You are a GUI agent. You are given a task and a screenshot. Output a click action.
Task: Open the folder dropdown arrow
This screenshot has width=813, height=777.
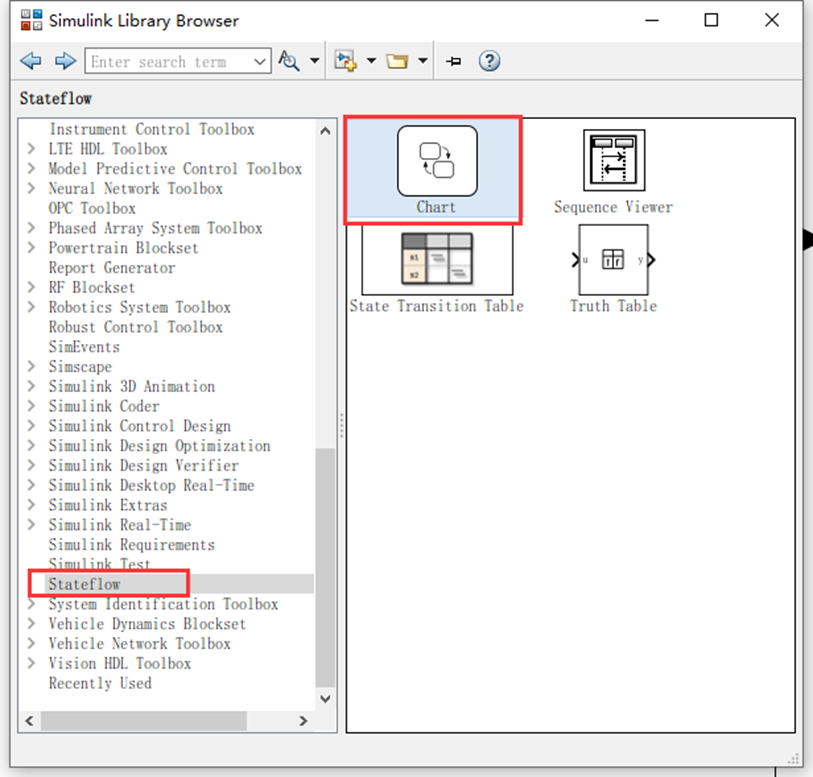coord(423,61)
